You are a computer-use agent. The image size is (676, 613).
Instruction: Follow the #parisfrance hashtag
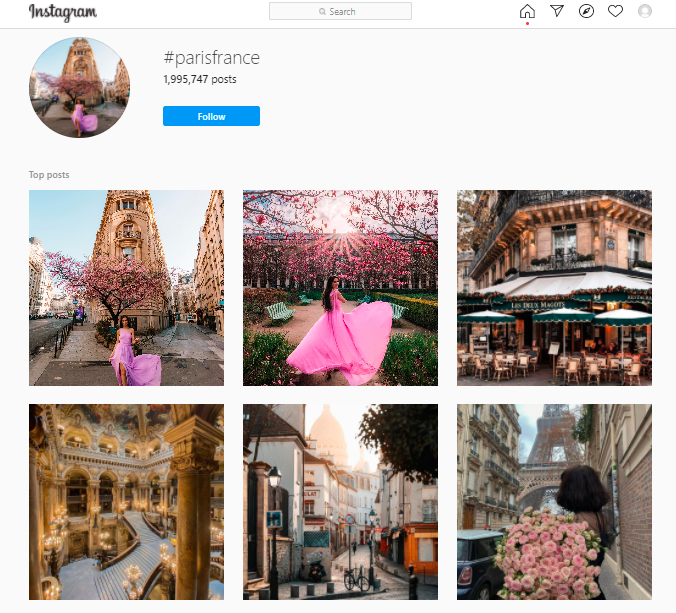coord(211,116)
